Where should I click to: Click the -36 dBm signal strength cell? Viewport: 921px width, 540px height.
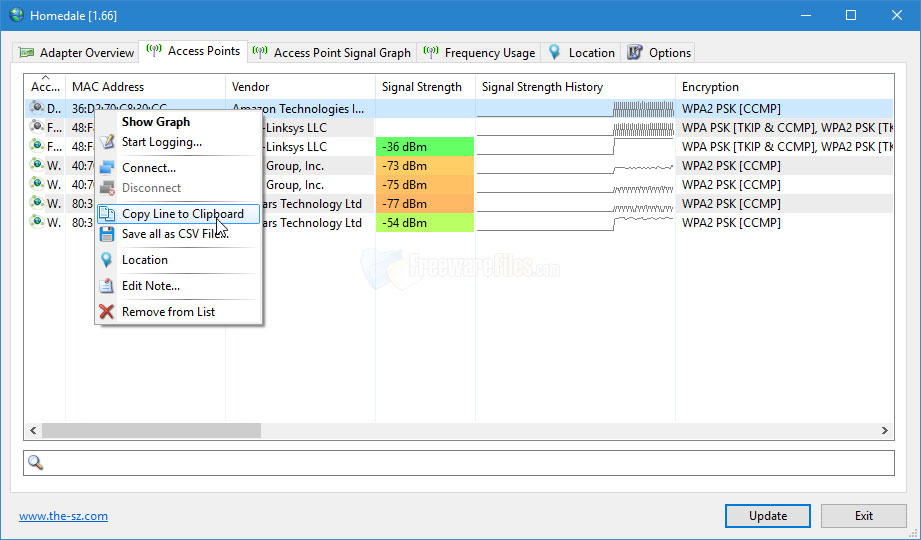[x=425, y=146]
